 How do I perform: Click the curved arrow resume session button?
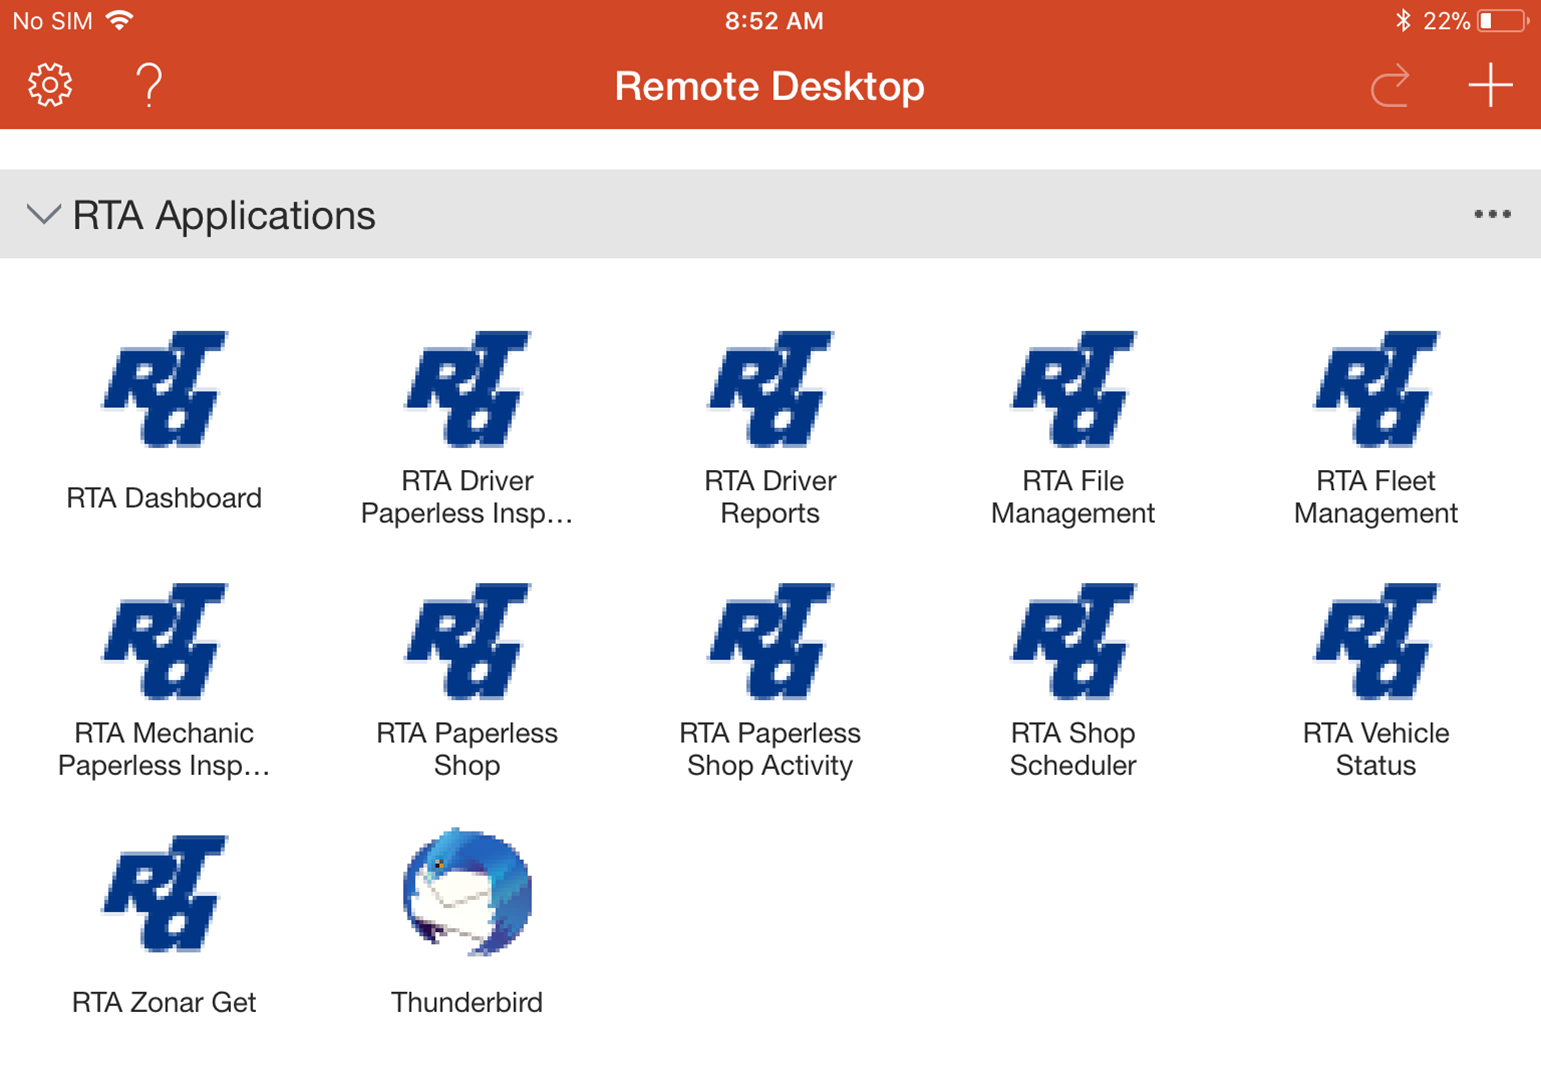coord(1390,86)
